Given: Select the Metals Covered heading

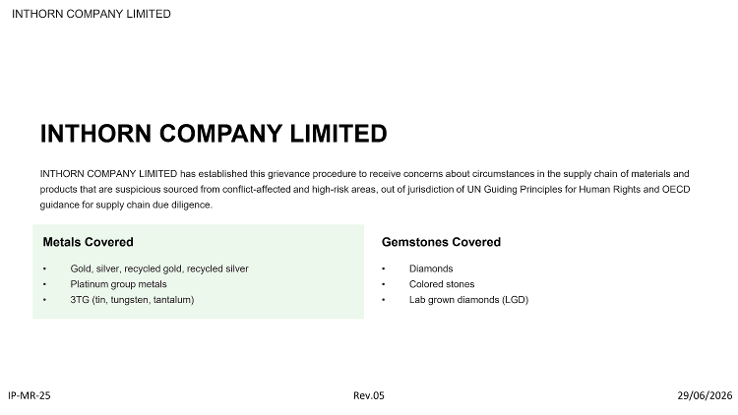Looking at the screenshot, I should [x=88, y=242].
